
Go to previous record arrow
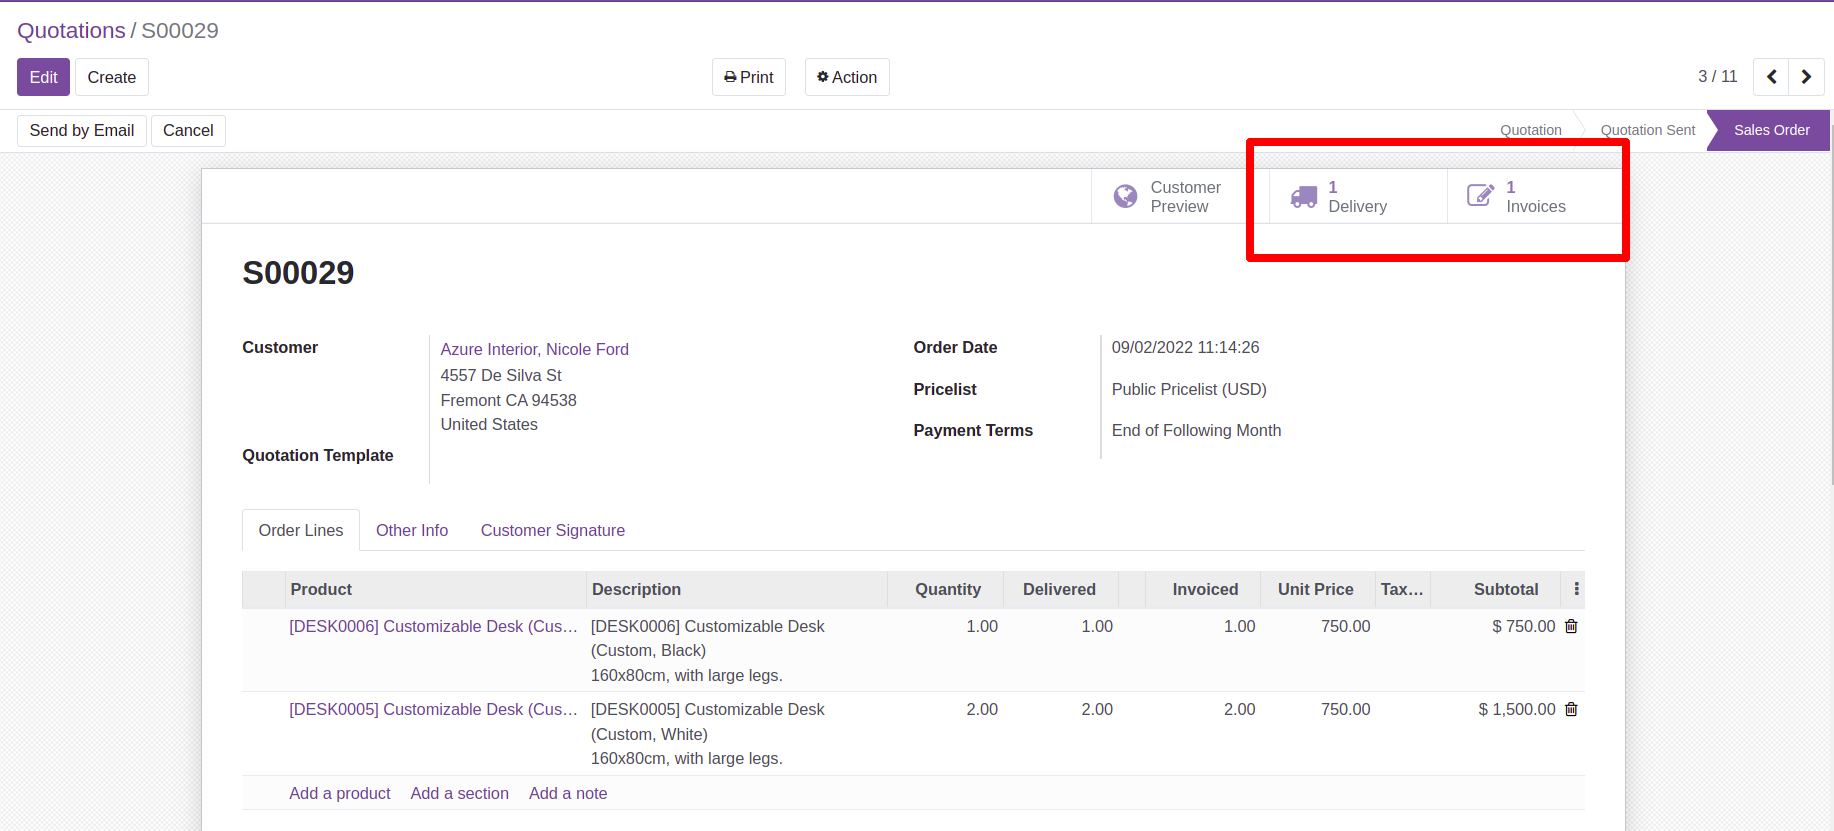click(1771, 77)
